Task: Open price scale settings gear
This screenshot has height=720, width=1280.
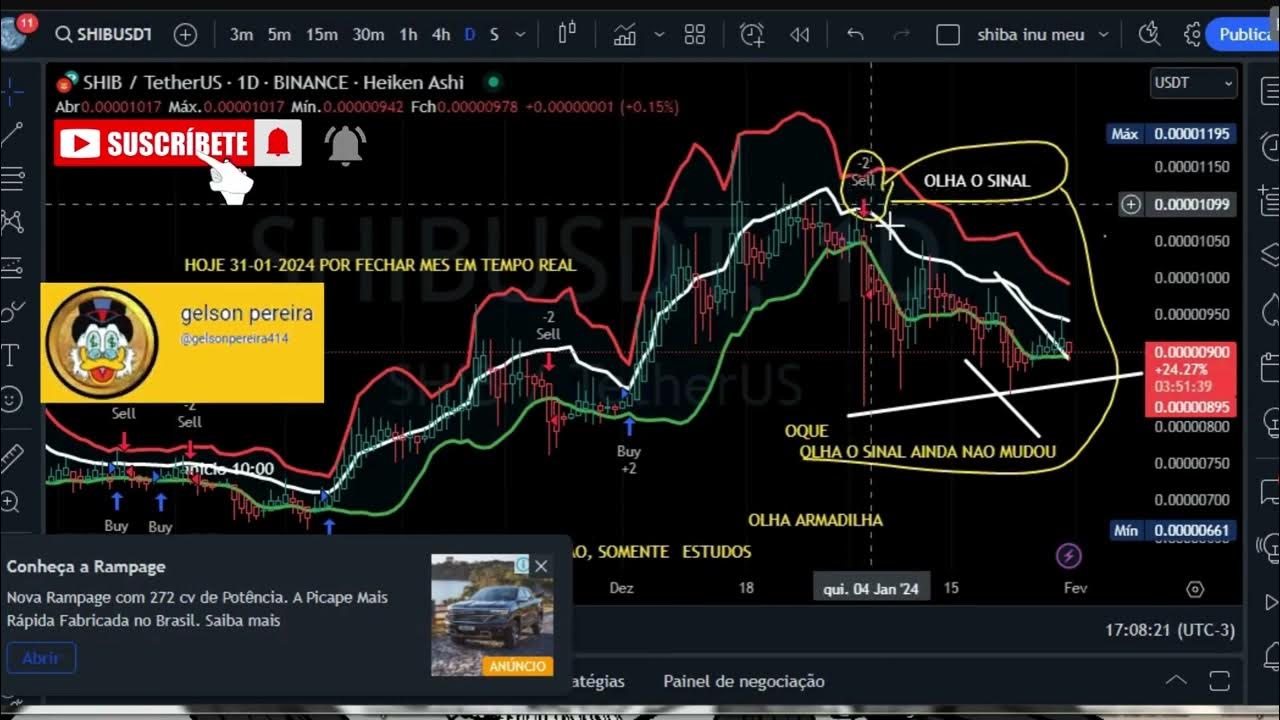Action: [1195, 589]
